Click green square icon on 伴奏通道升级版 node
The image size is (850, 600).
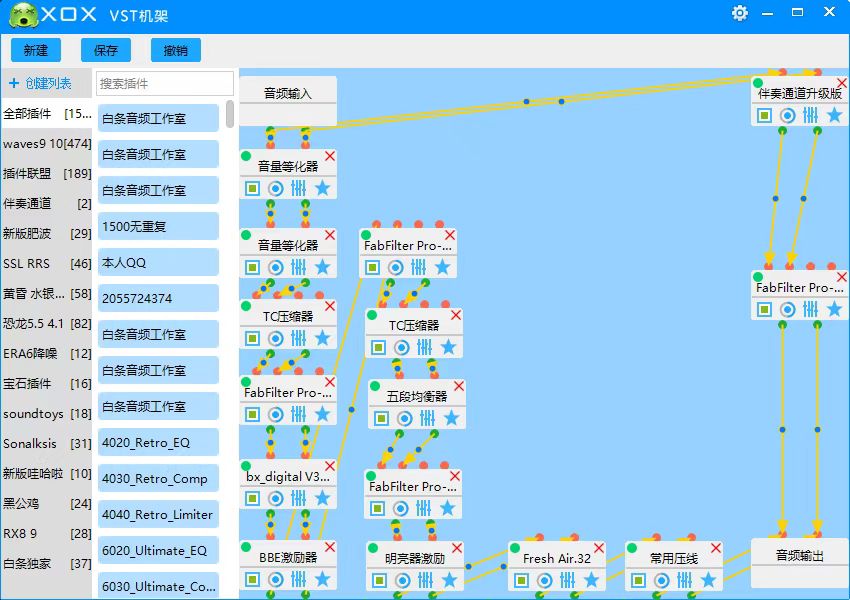pyautogui.click(x=764, y=115)
